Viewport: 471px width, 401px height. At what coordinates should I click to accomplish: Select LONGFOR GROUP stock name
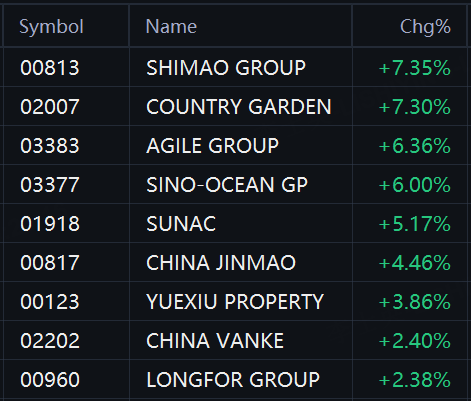pos(233,380)
